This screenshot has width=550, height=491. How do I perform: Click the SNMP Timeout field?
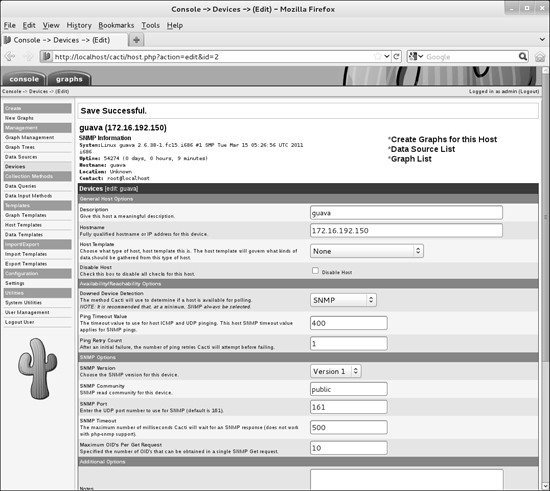click(349, 428)
